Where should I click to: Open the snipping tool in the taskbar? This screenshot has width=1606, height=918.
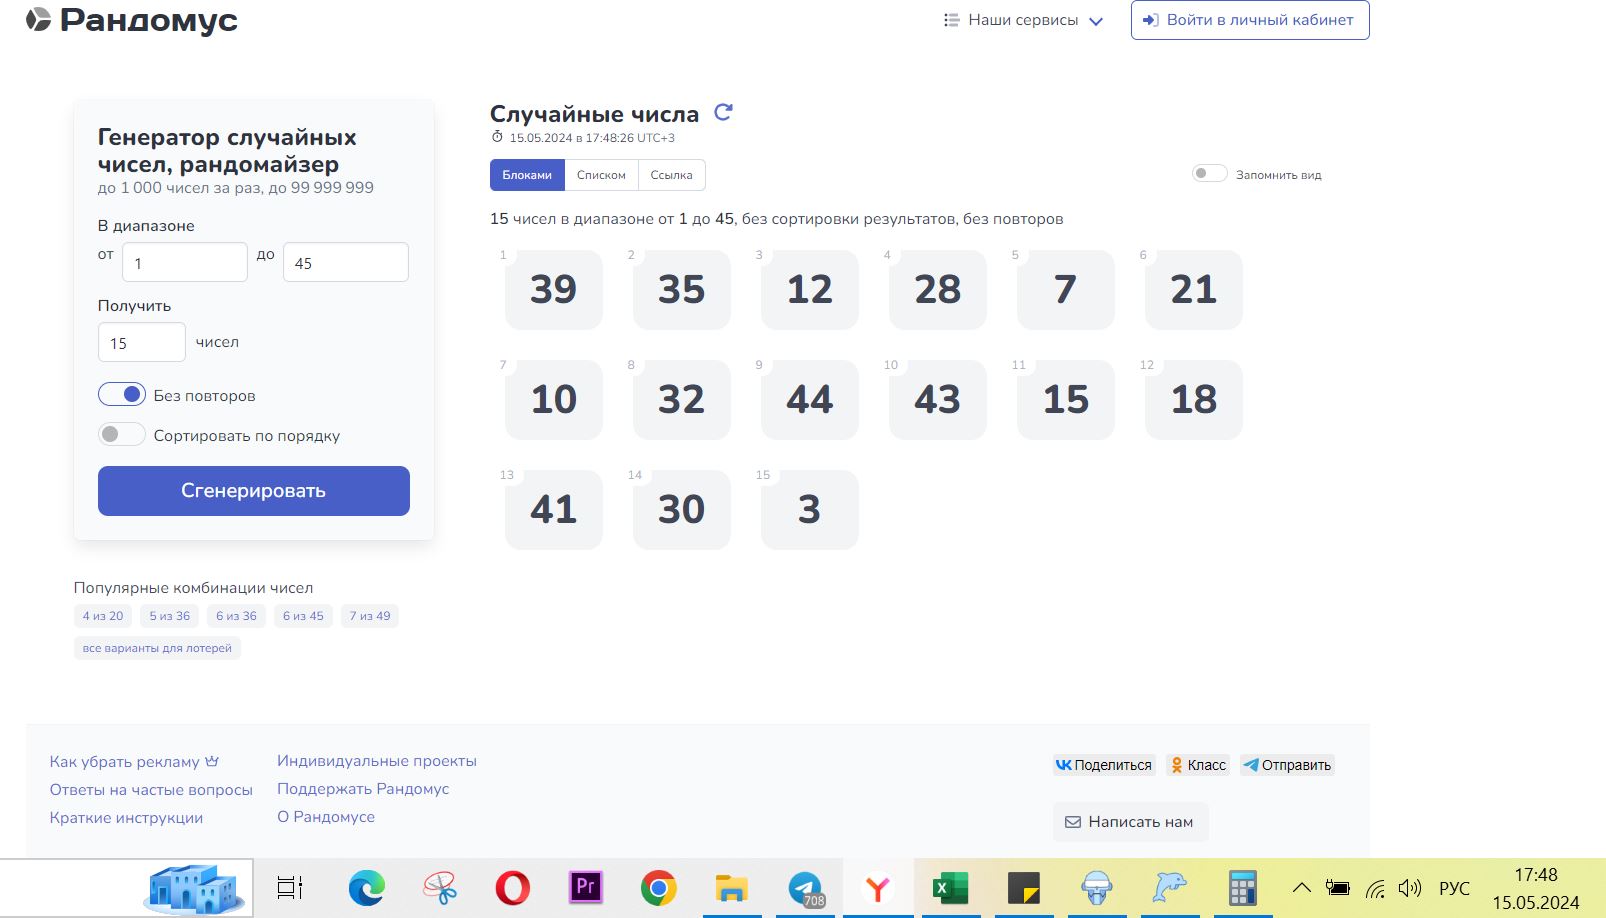[x=440, y=887]
